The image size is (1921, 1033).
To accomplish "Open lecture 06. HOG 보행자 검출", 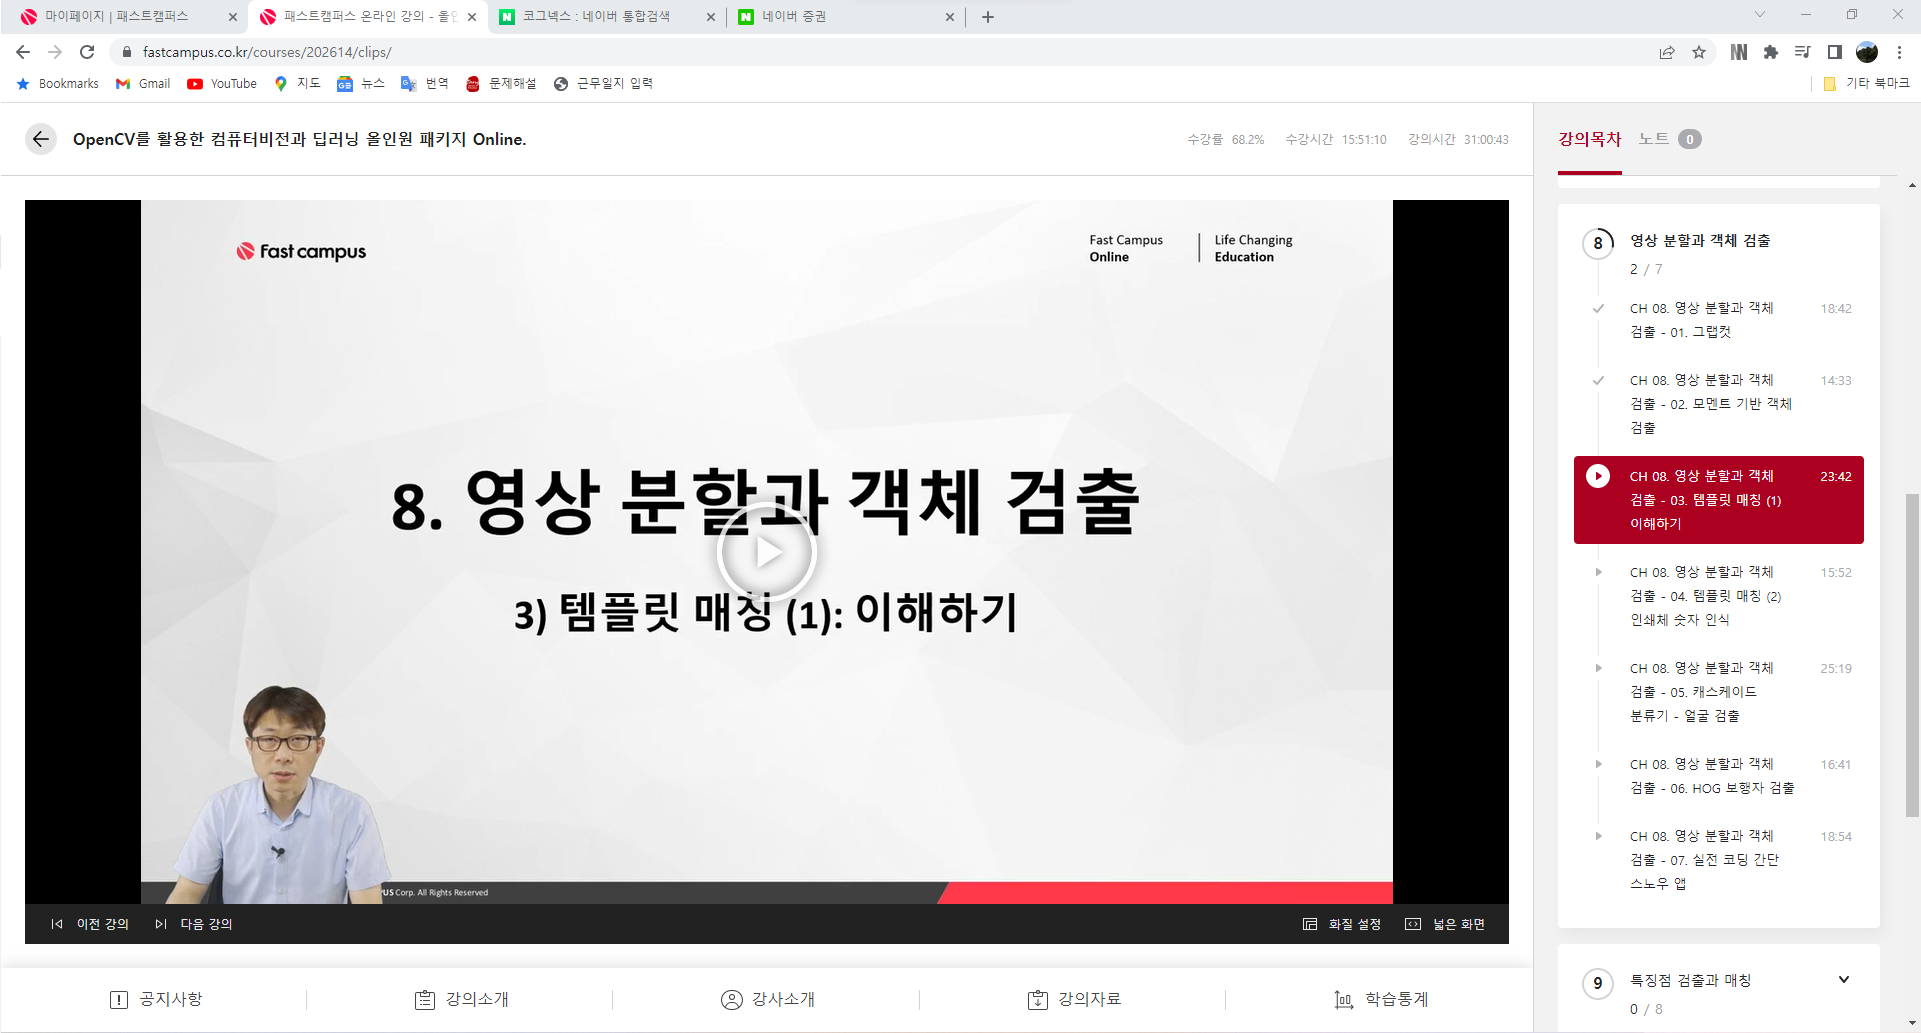I will pyautogui.click(x=1719, y=776).
